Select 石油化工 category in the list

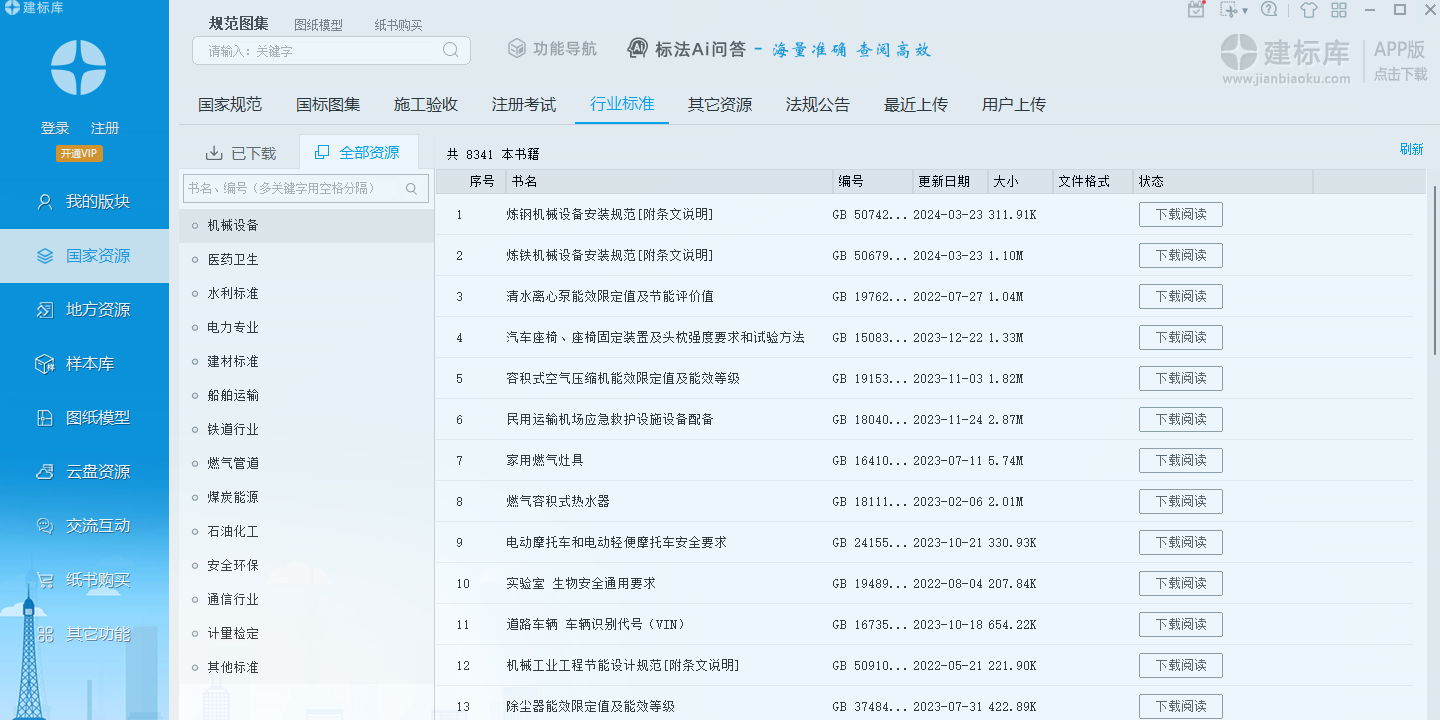pyautogui.click(x=233, y=531)
